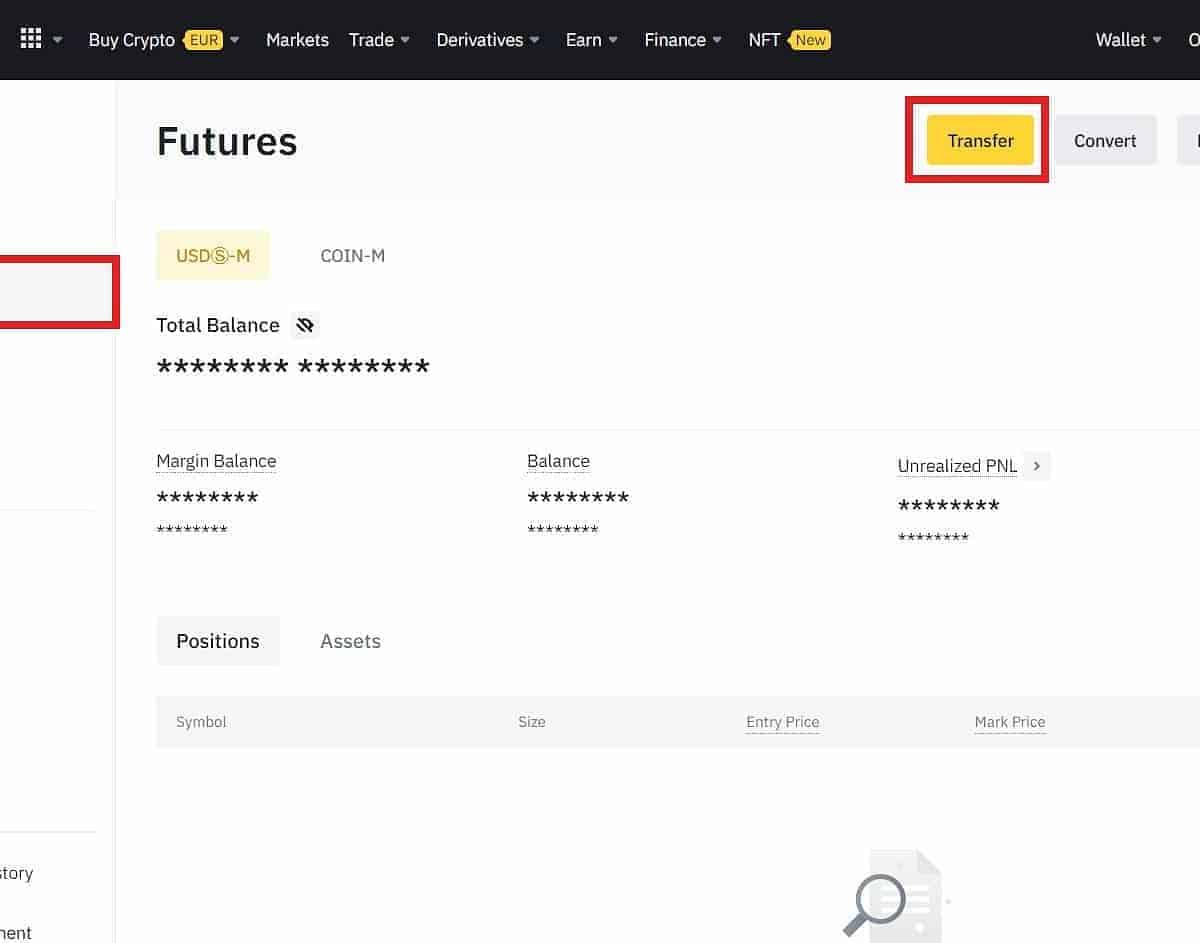Switch to the COIN-M tab
1200x943 pixels.
(352, 256)
